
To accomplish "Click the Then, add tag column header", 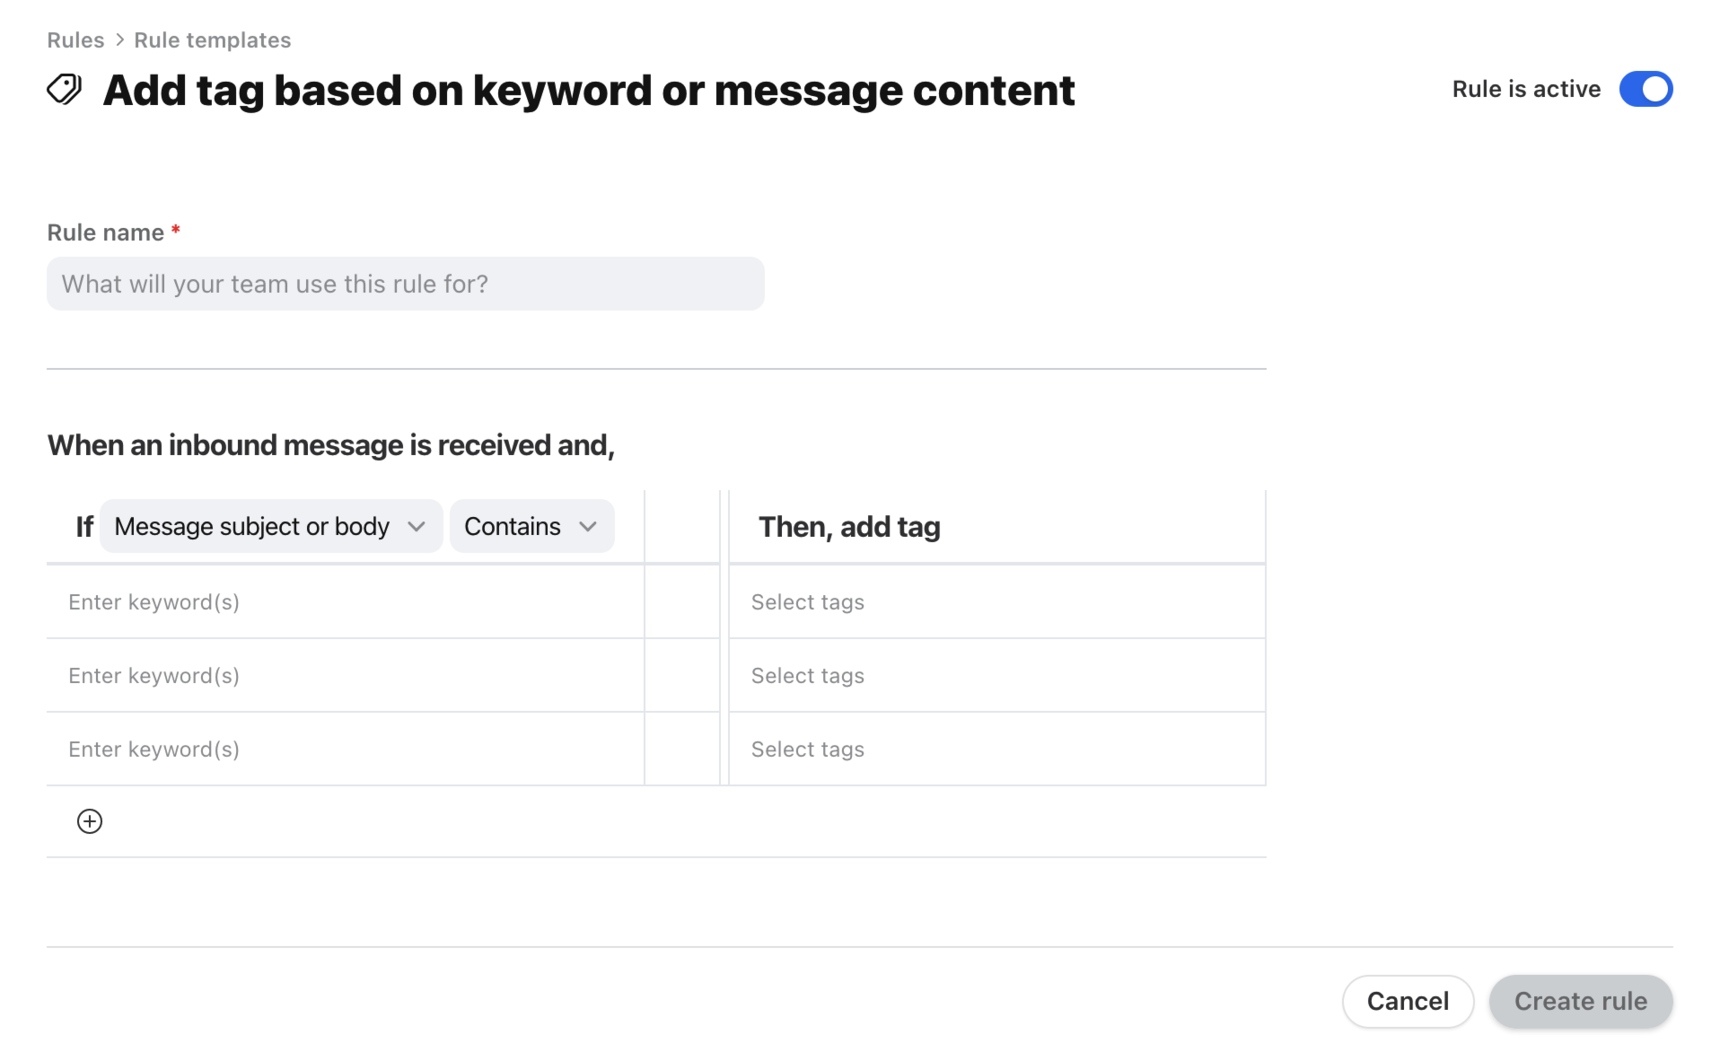I will pyautogui.click(x=849, y=527).
